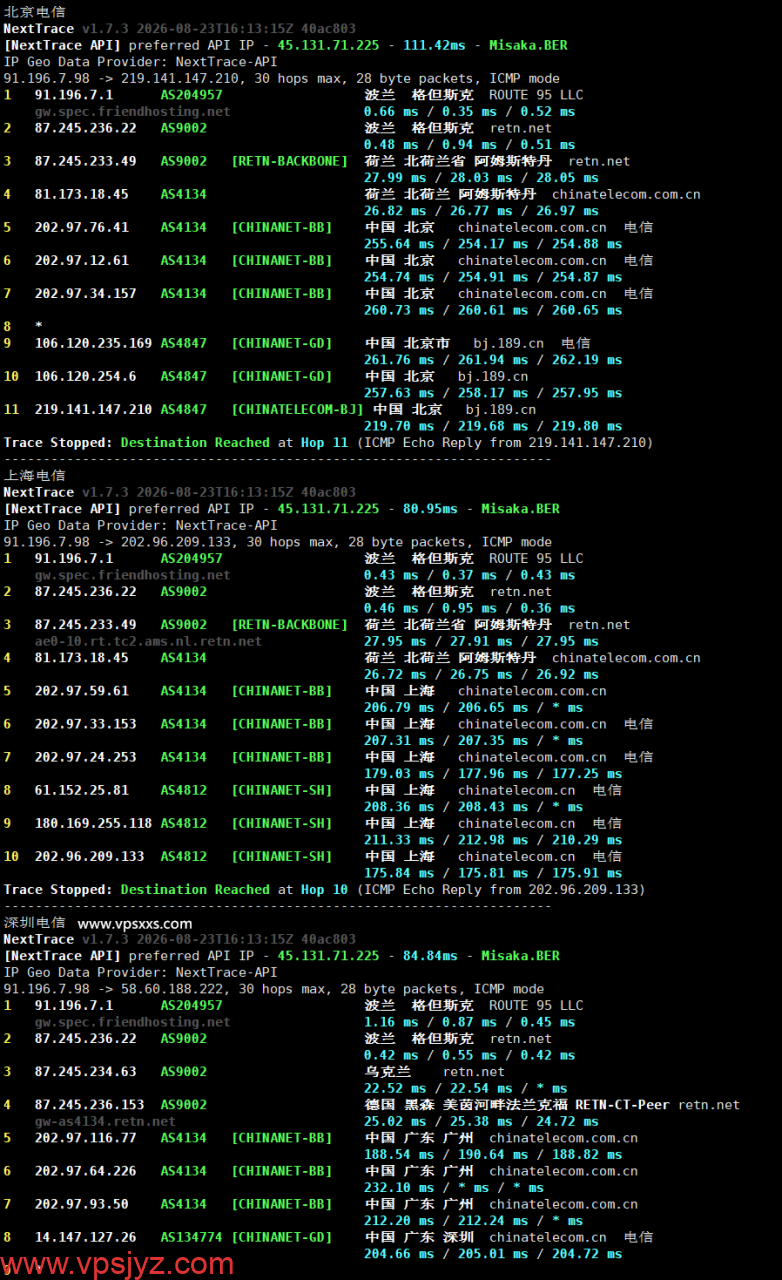Select latency line starting 175.84 ms

click(x=494, y=873)
